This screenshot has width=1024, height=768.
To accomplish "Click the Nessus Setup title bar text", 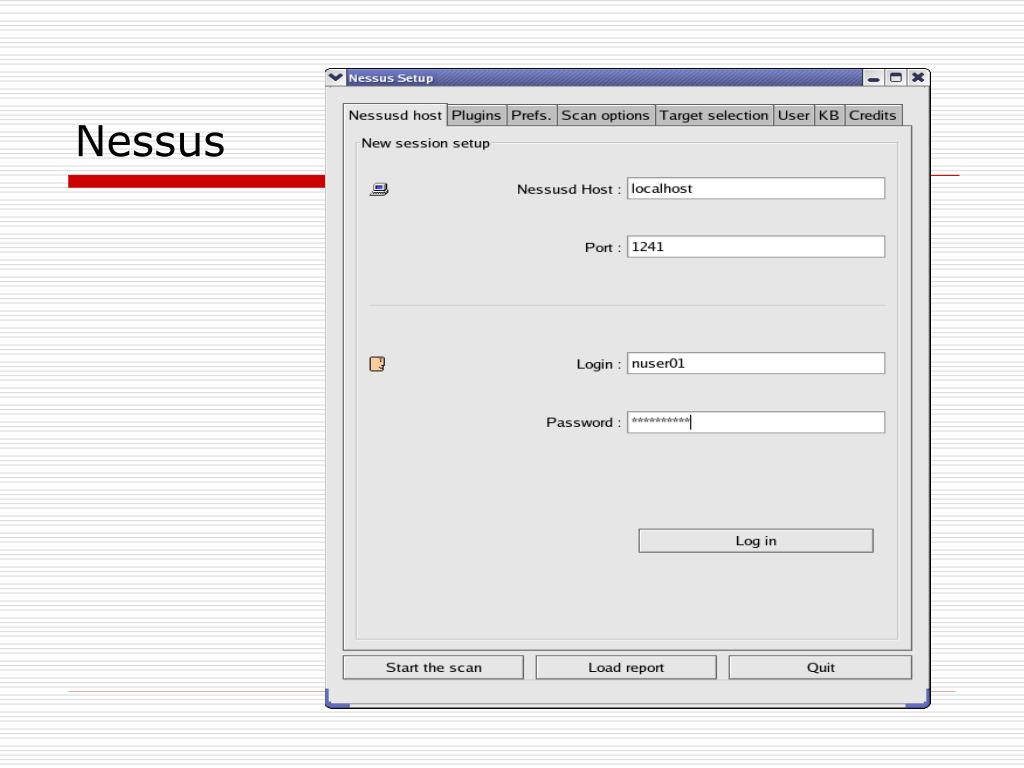I will pos(391,78).
